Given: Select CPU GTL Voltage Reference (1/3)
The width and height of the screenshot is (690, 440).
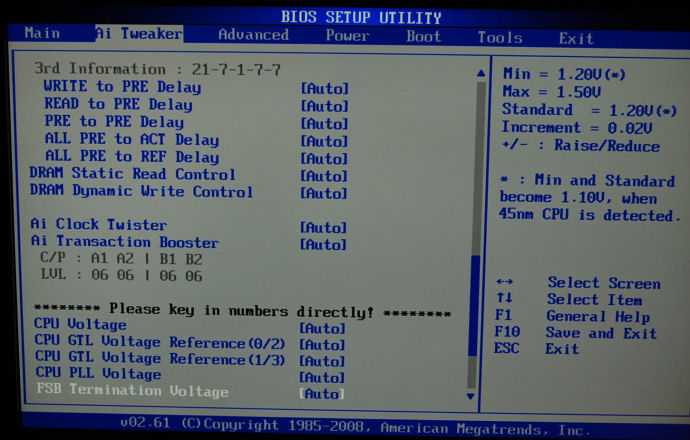Looking at the screenshot, I should point(160,358).
